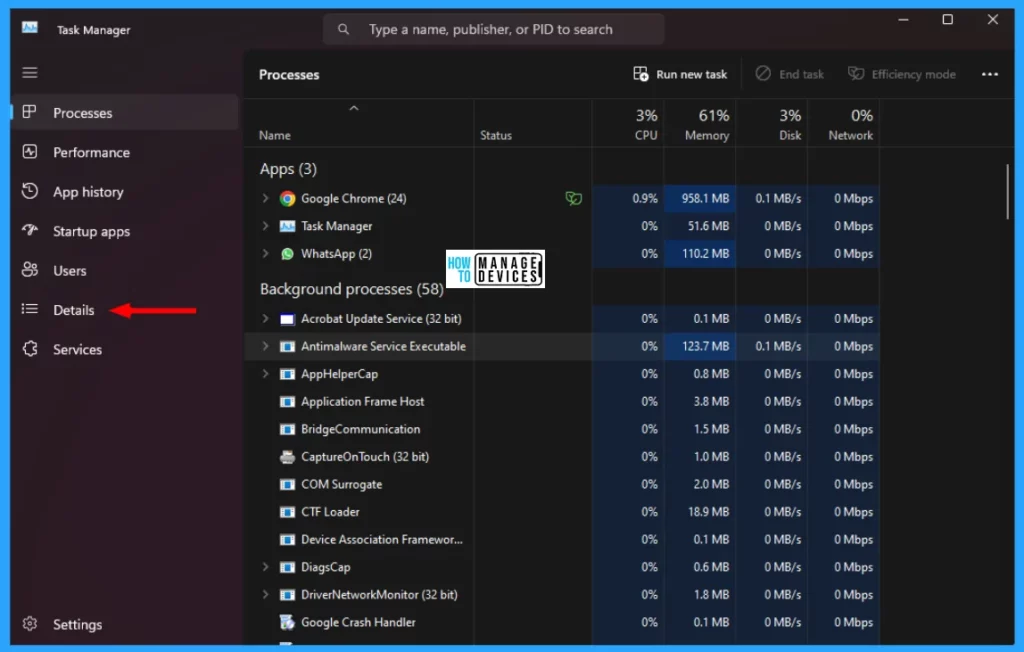The width and height of the screenshot is (1024, 652).
Task: Expand the Google Chrome process group
Action: click(x=265, y=198)
